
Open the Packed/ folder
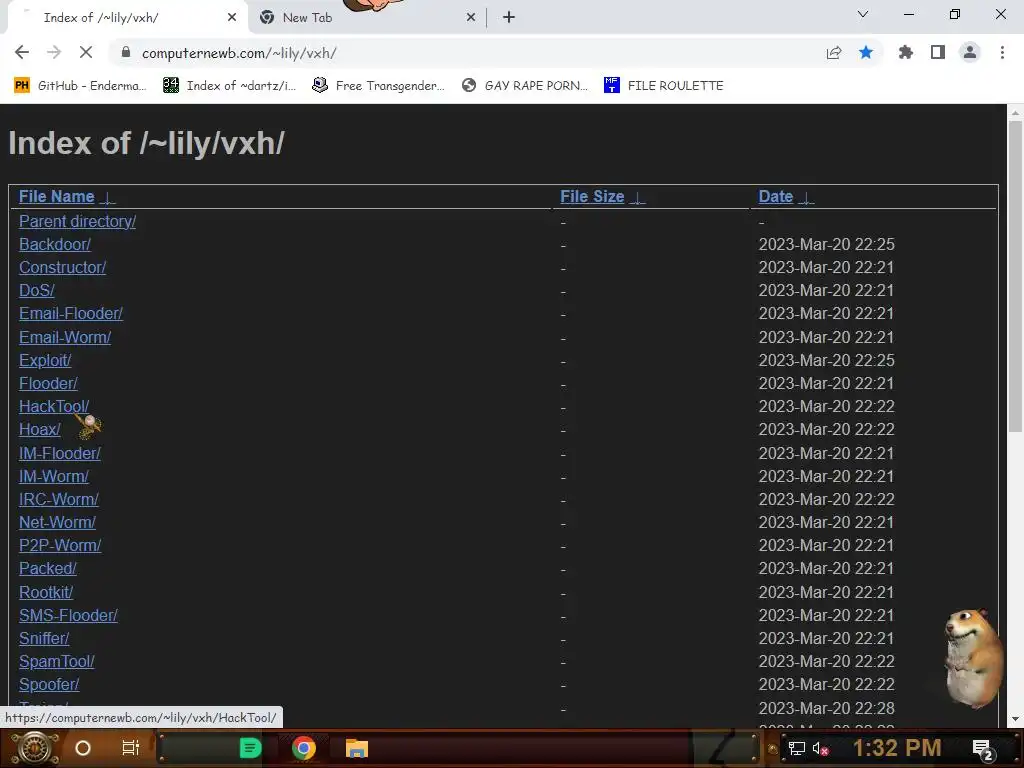point(48,568)
